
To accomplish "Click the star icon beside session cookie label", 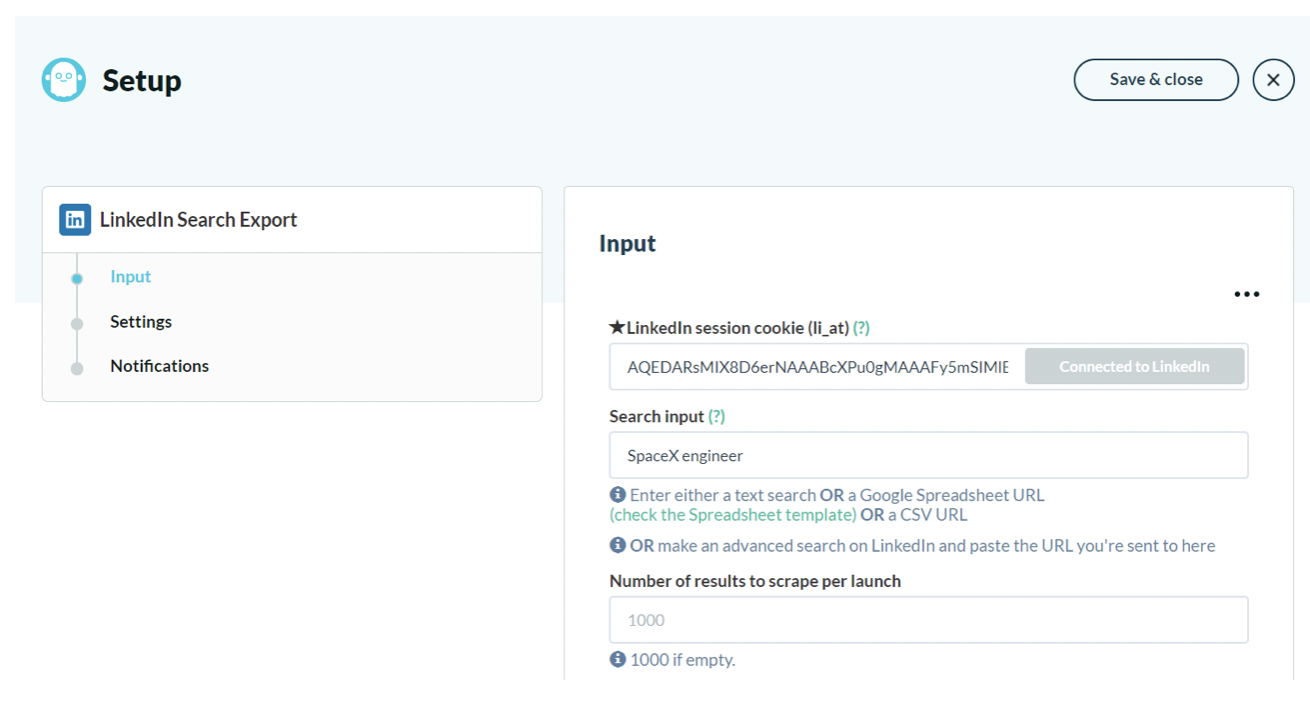I will 617,327.
